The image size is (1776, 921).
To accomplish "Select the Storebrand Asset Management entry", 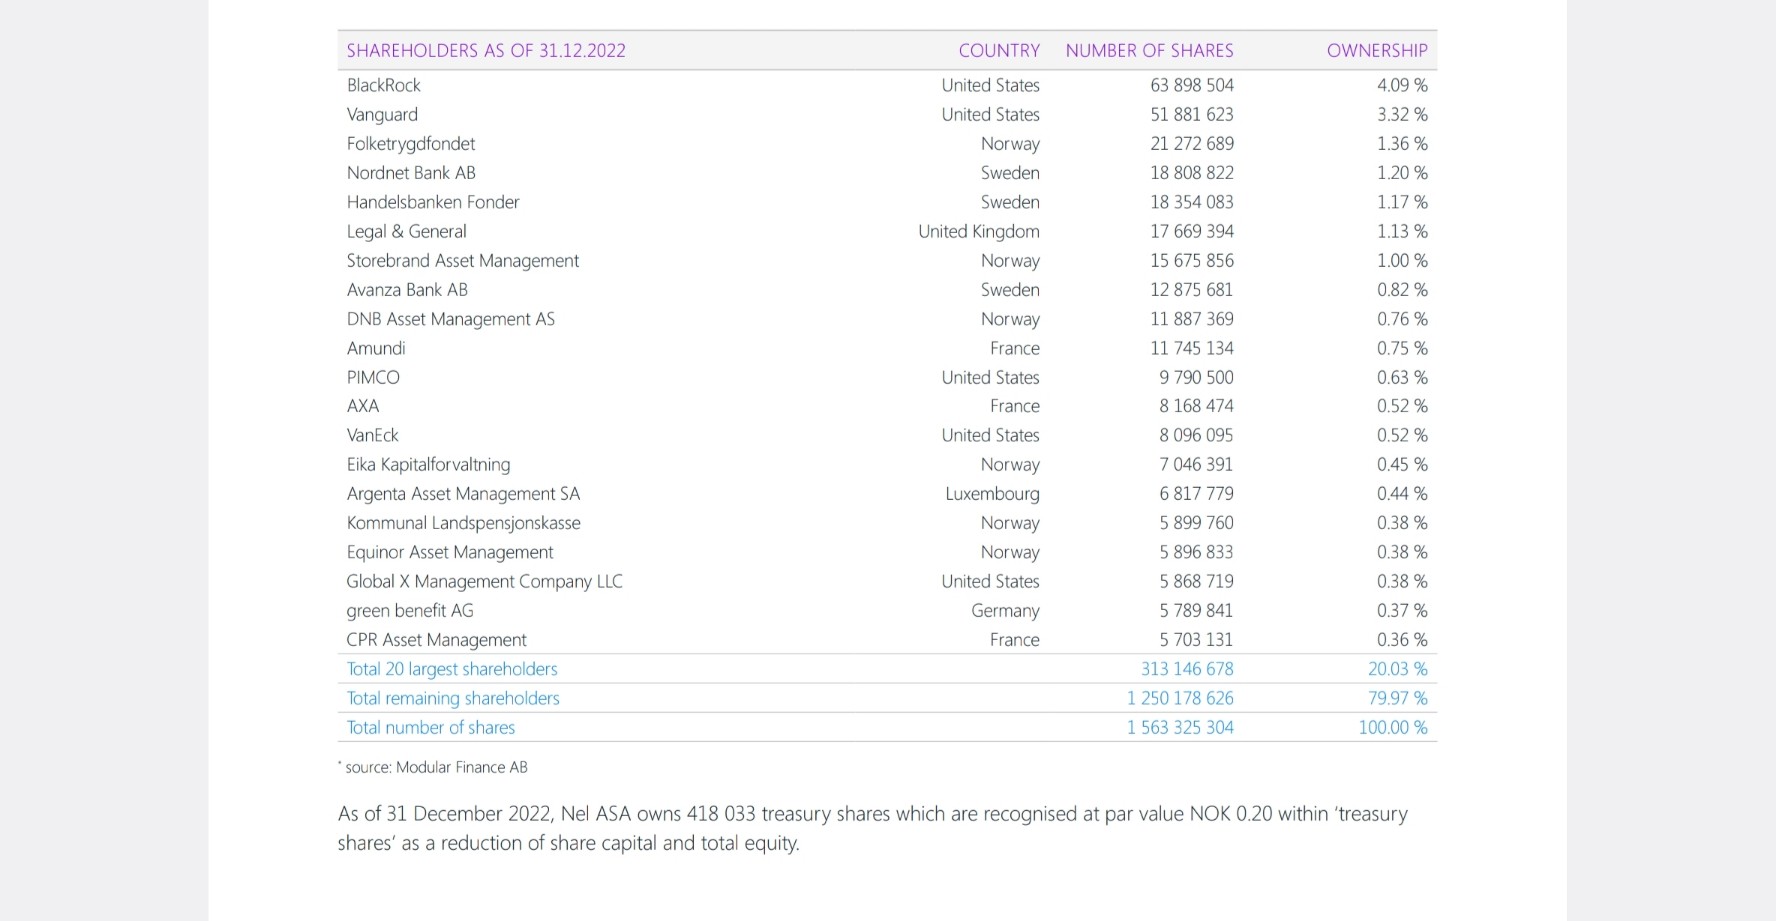I will coord(463,261).
